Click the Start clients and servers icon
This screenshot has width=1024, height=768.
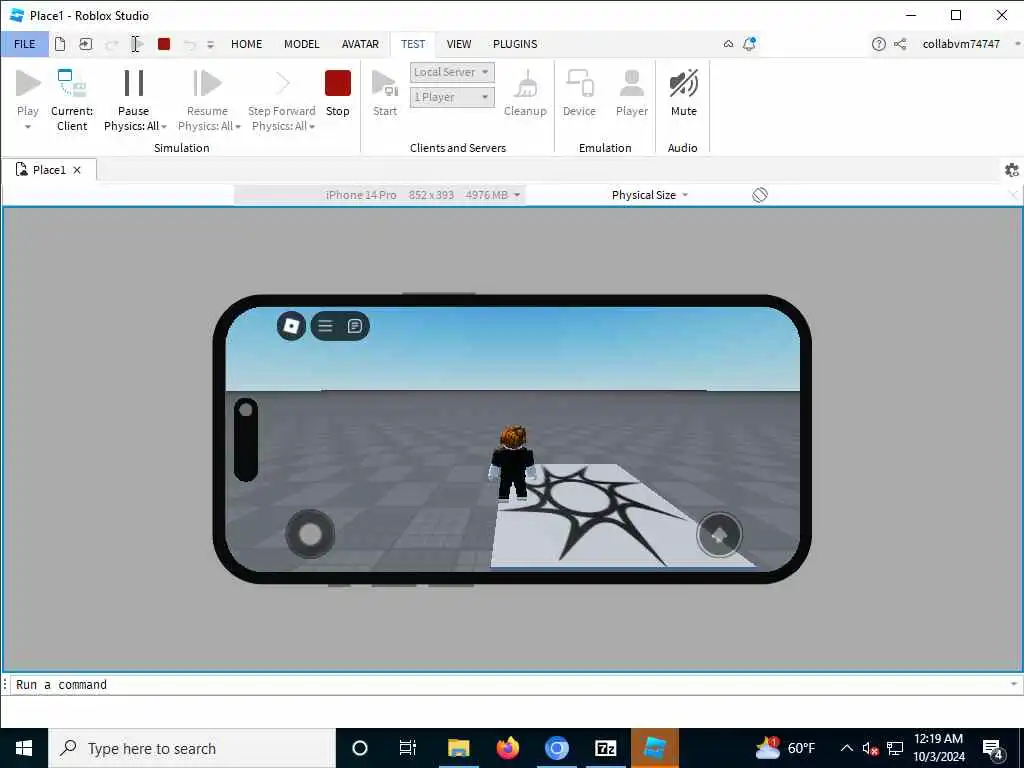pos(385,84)
